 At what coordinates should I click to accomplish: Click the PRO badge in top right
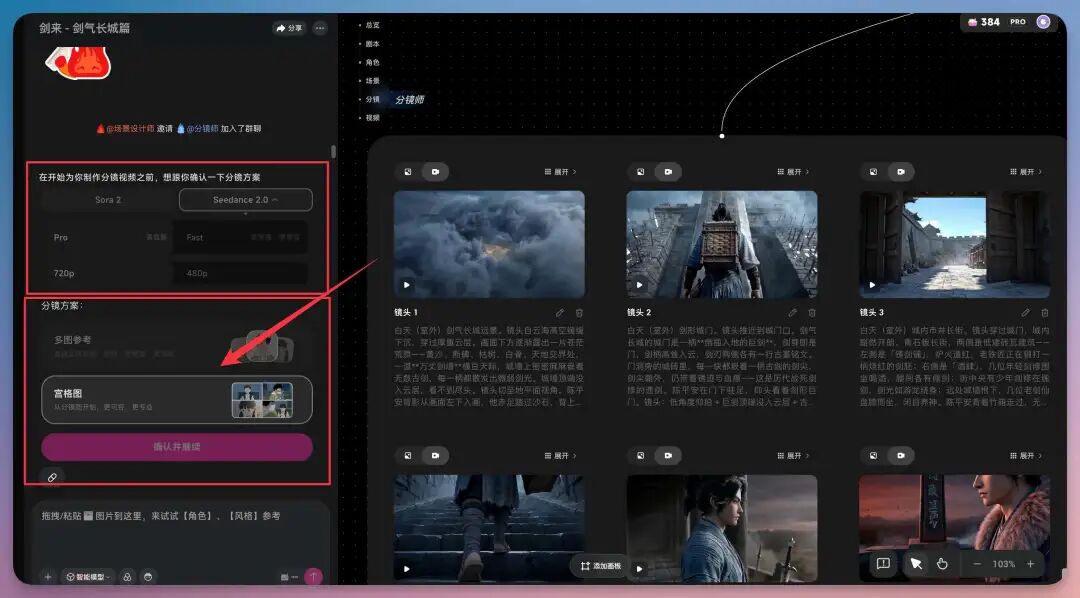click(x=1018, y=22)
